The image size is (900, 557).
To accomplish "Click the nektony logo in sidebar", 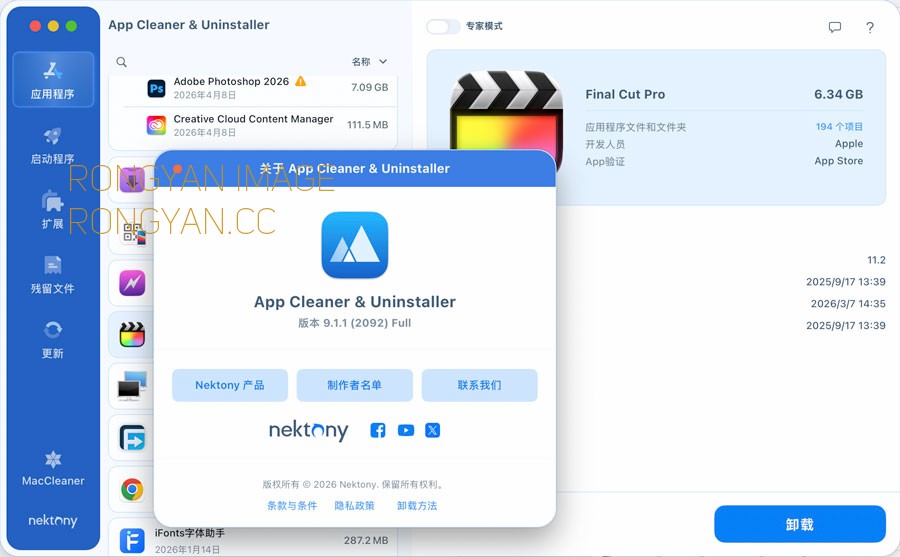I will [53, 521].
